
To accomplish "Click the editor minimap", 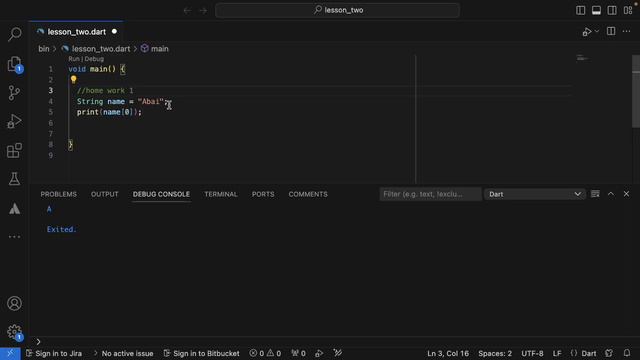I will point(583,58).
